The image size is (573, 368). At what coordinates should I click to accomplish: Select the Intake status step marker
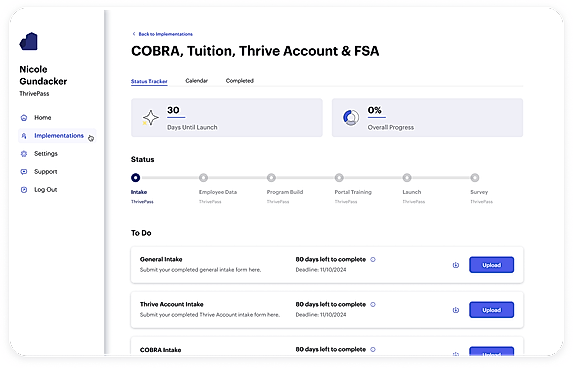coord(136,178)
